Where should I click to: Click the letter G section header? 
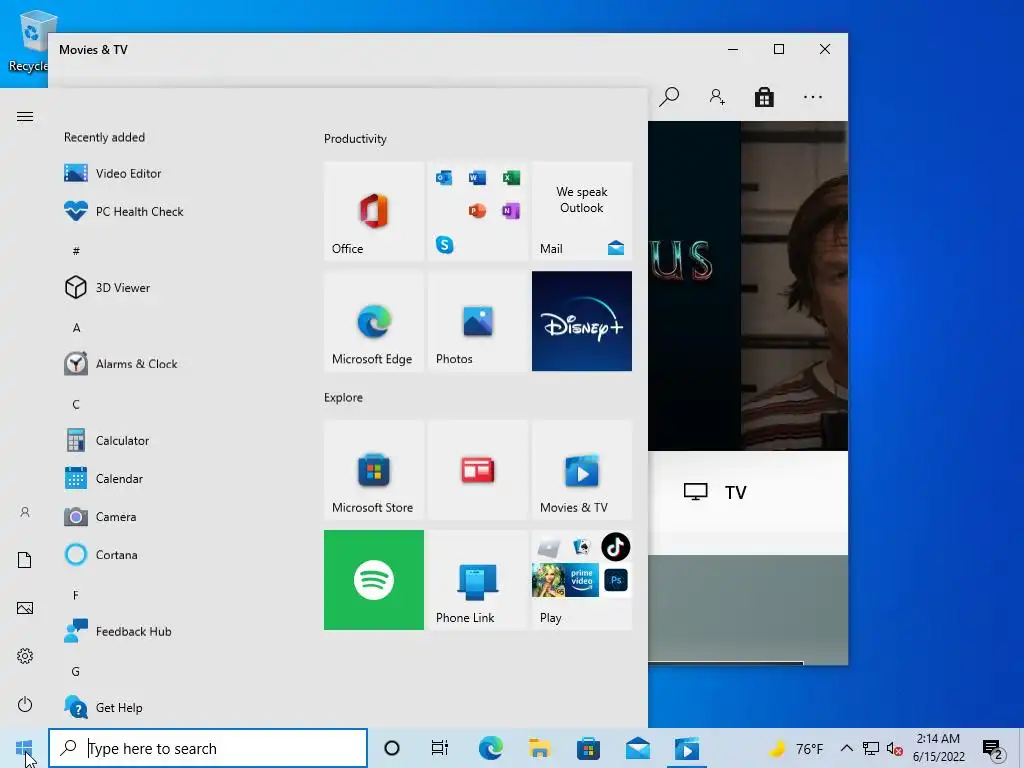[76, 671]
